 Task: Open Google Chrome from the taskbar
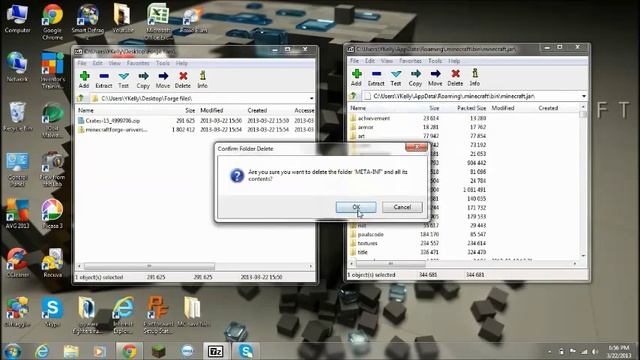click(x=129, y=351)
